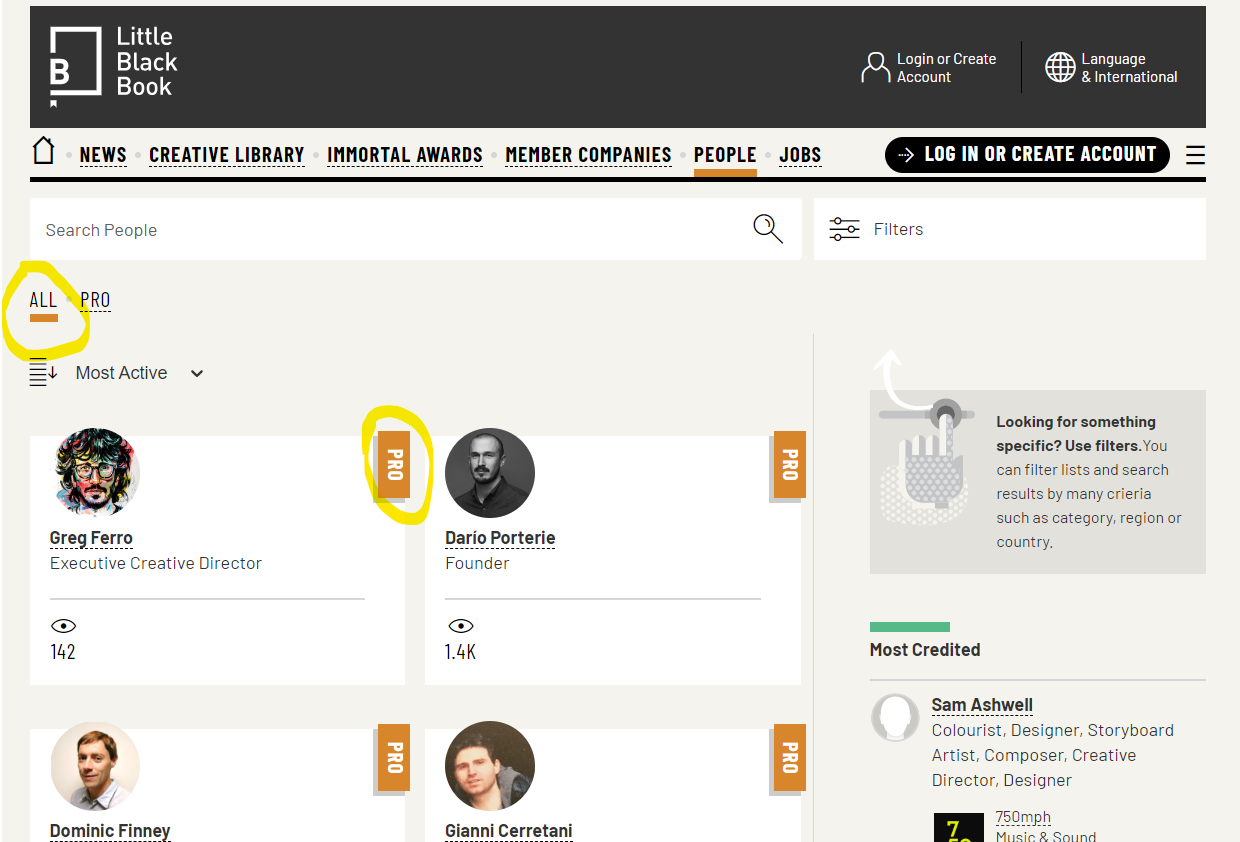Click Gianni Cerretani's profile photo
This screenshot has width=1240, height=842.
[490, 766]
